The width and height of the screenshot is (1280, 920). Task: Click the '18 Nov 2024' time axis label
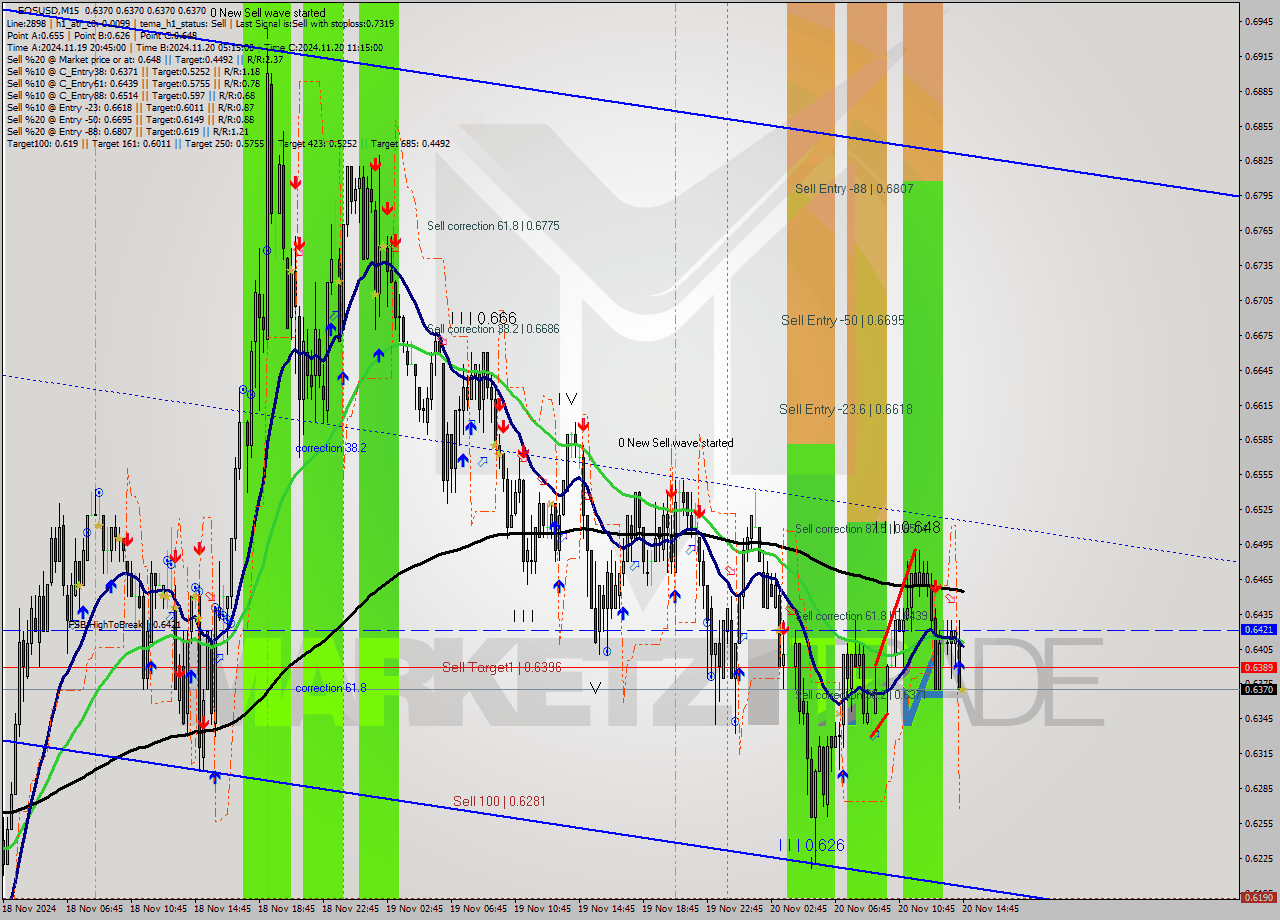click(28, 909)
